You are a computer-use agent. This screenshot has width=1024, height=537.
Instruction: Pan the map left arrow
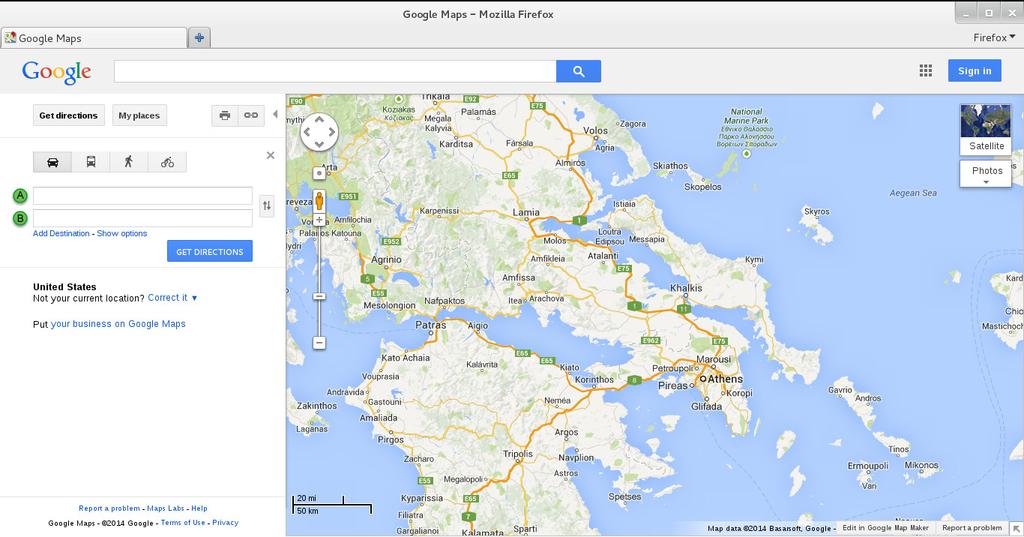pos(307,132)
